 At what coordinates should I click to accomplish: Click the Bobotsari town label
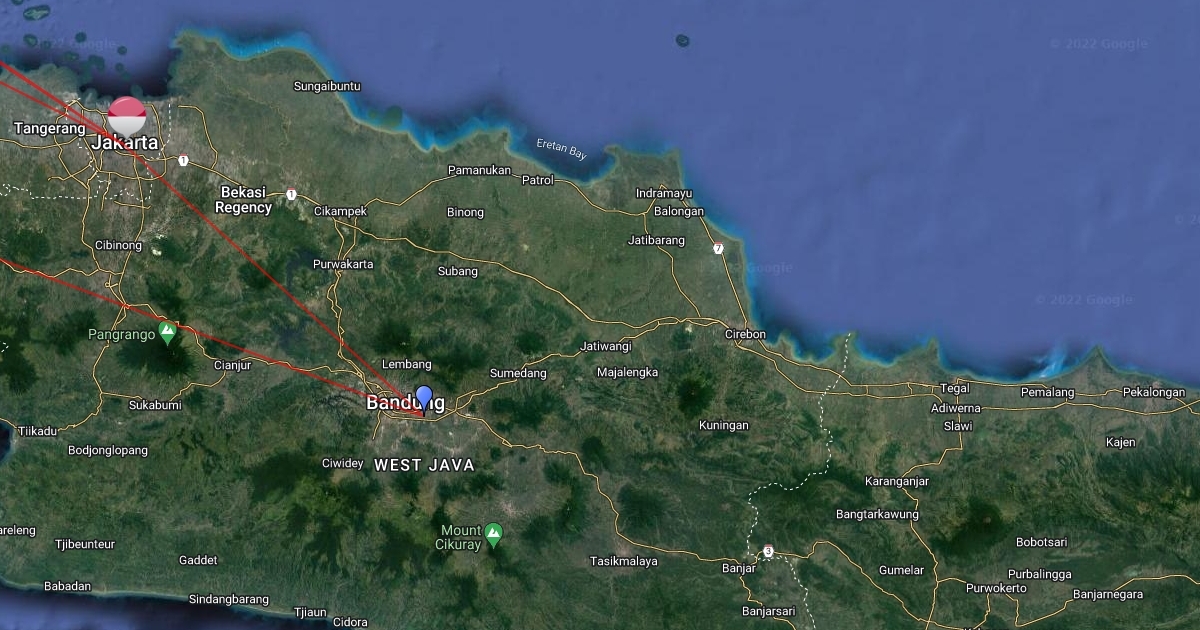[x=1041, y=542]
